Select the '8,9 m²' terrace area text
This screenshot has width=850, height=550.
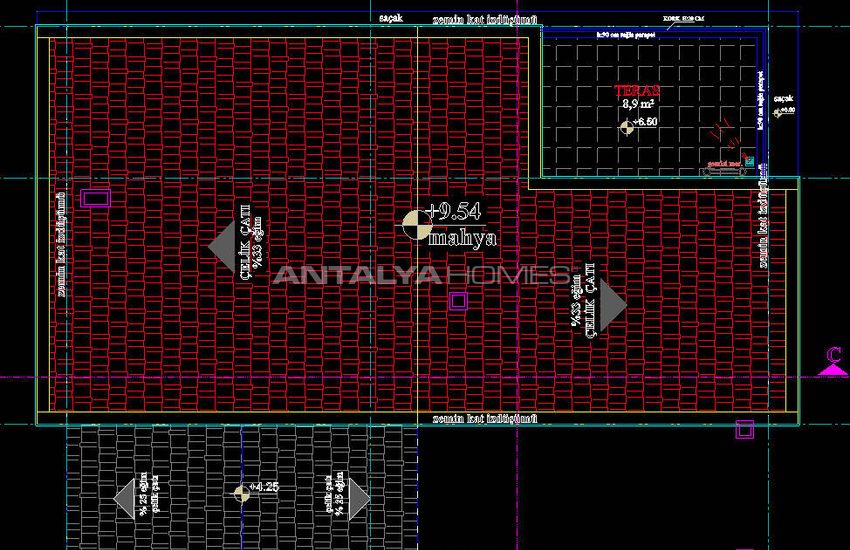[638, 103]
